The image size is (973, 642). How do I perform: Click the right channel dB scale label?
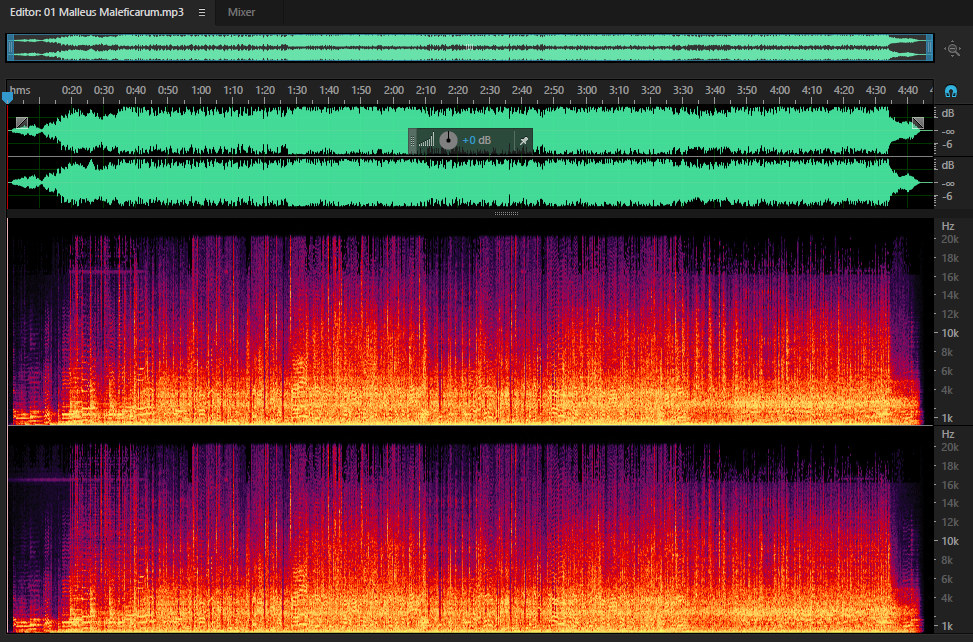click(x=948, y=165)
